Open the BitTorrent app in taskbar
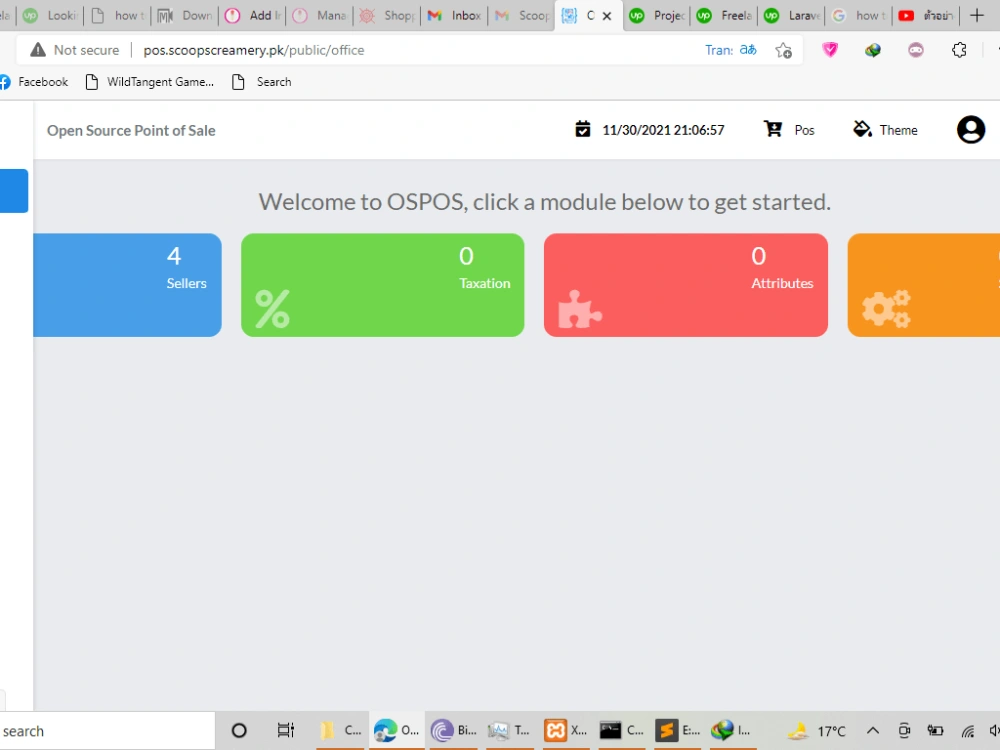This screenshot has height=750, width=1000. pyautogui.click(x=453, y=731)
